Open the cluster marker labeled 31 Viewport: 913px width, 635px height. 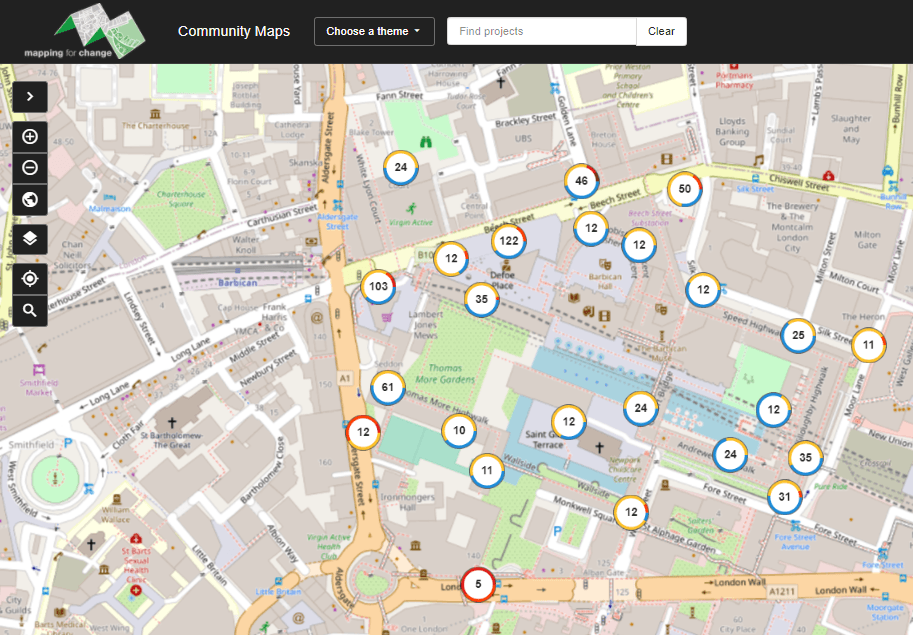click(x=785, y=497)
